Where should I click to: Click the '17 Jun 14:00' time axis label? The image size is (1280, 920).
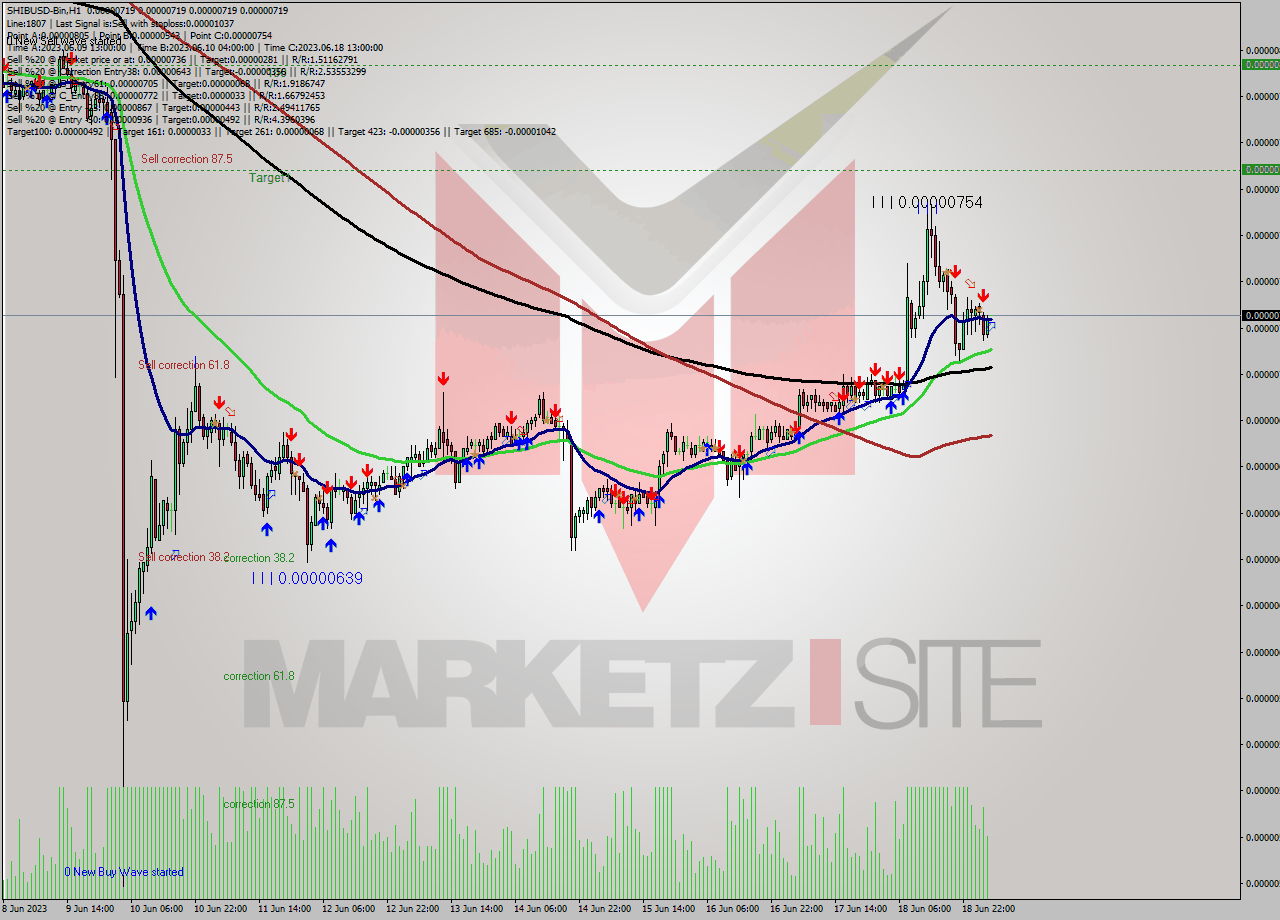tap(859, 908)
